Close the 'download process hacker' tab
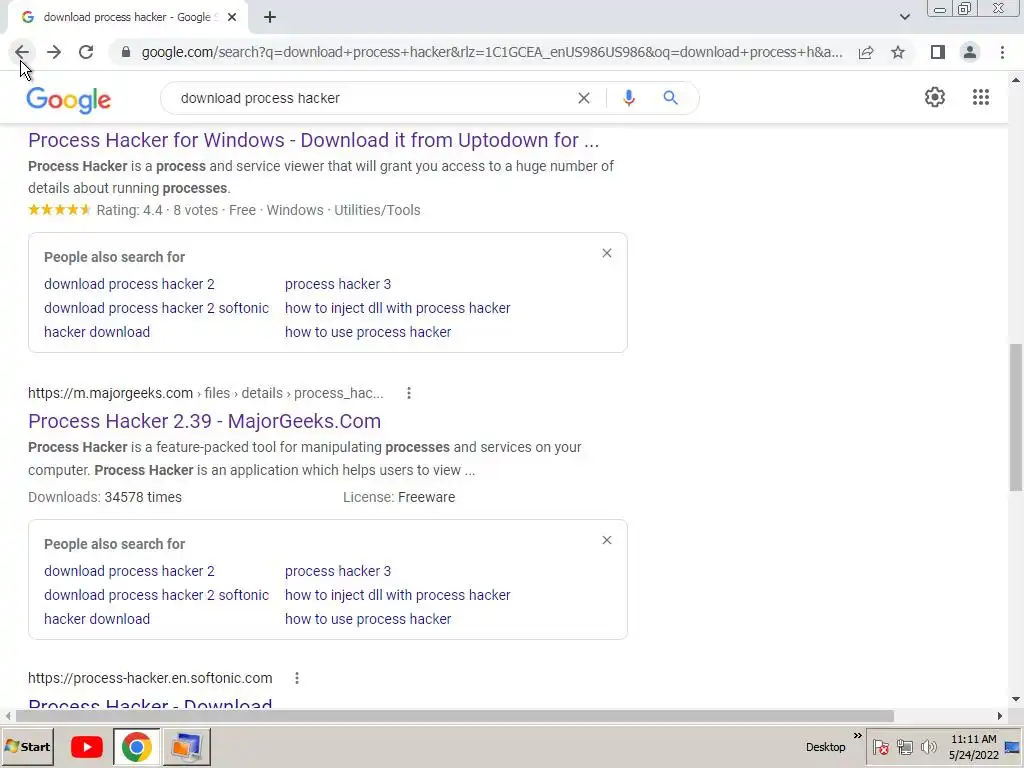 tap(232, 17)
